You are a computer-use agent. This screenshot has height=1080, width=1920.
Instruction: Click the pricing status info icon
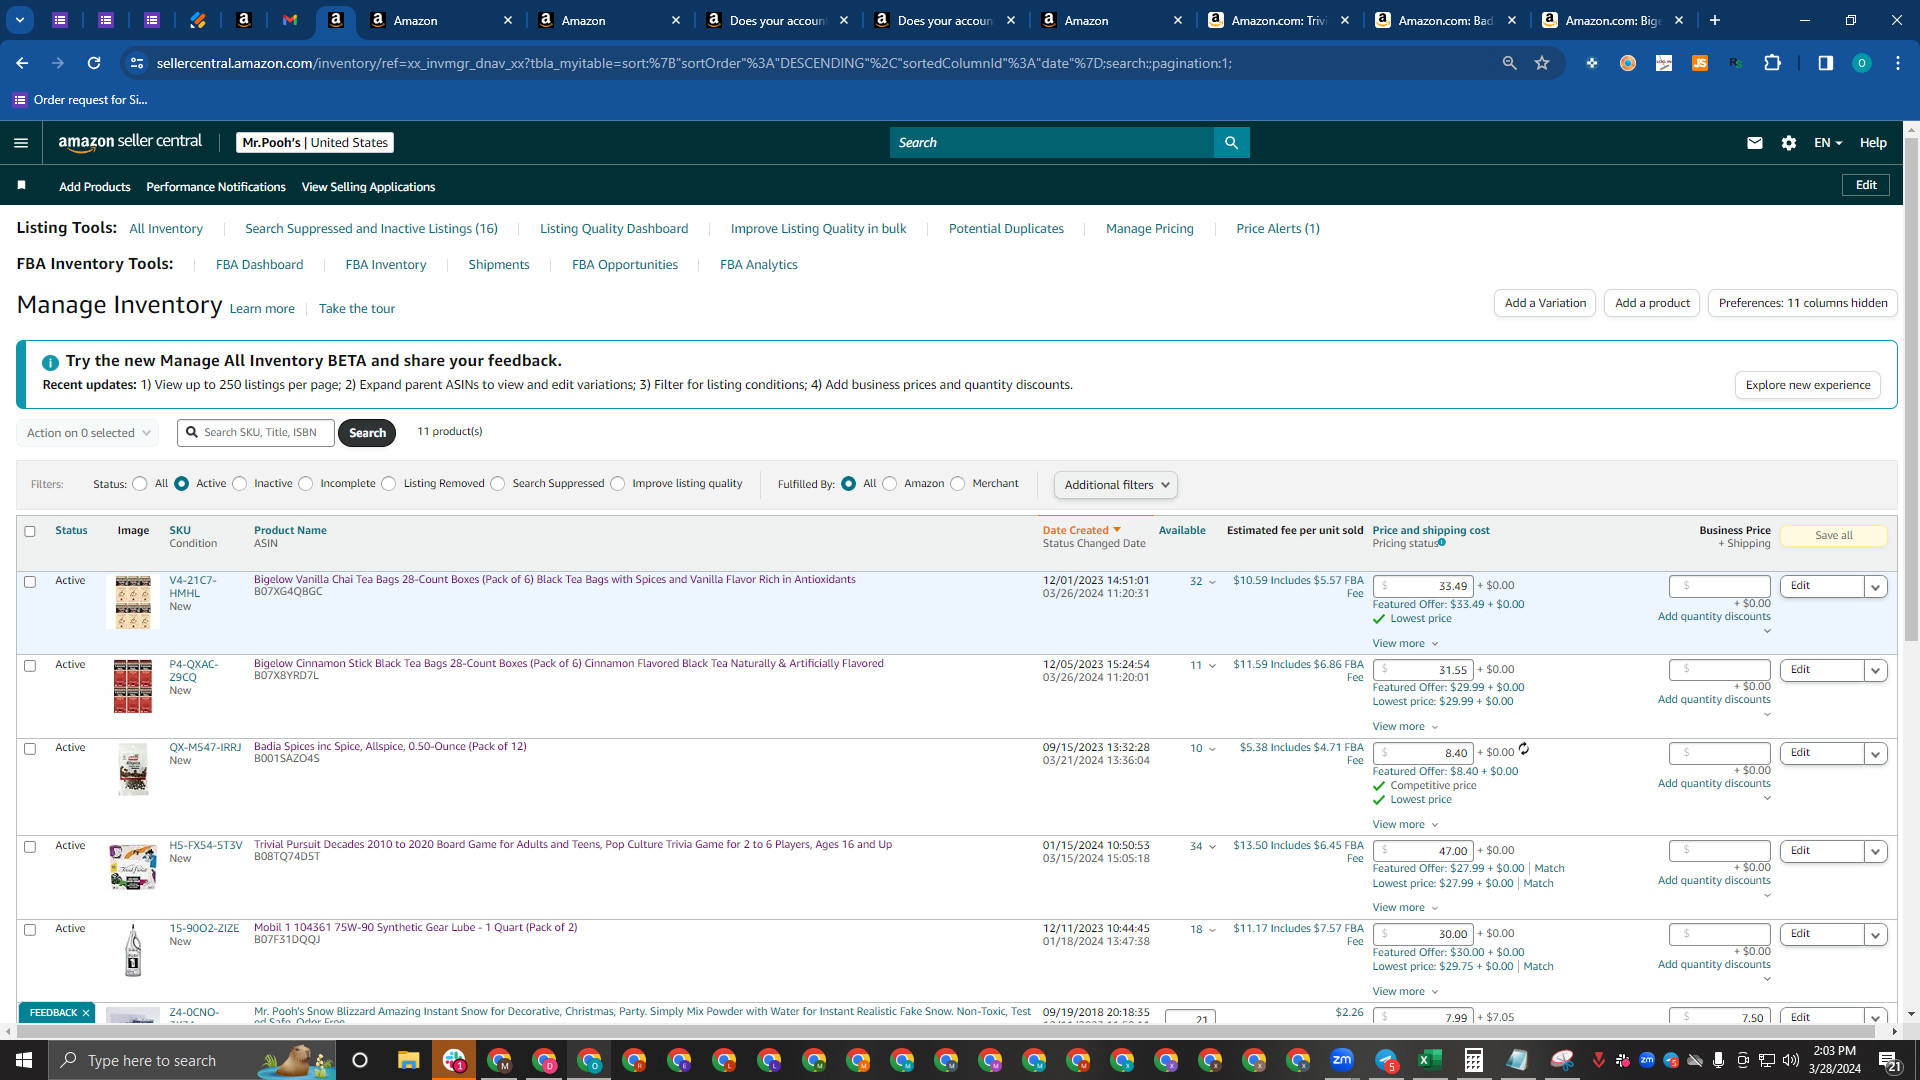(1442, 543)
